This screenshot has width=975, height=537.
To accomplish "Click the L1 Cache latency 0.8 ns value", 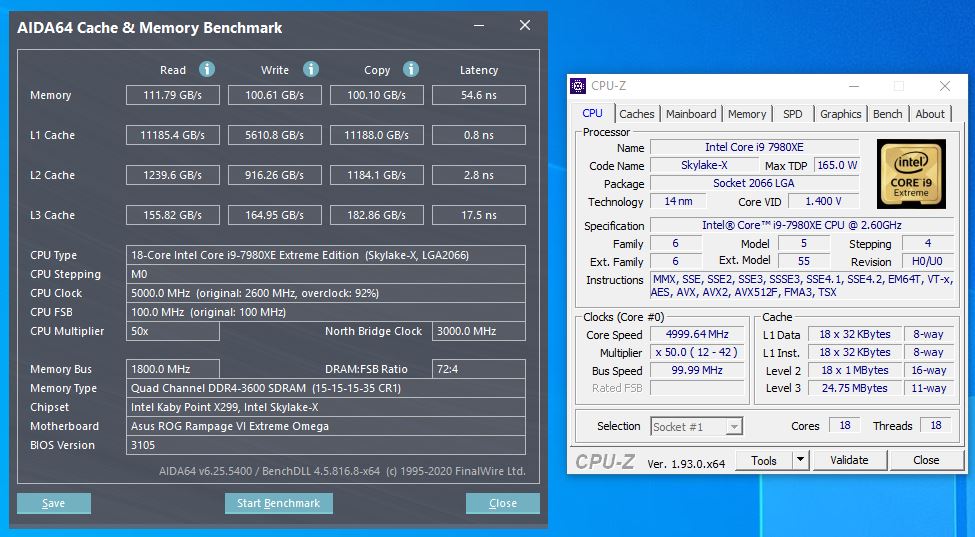I will point(479,135).
